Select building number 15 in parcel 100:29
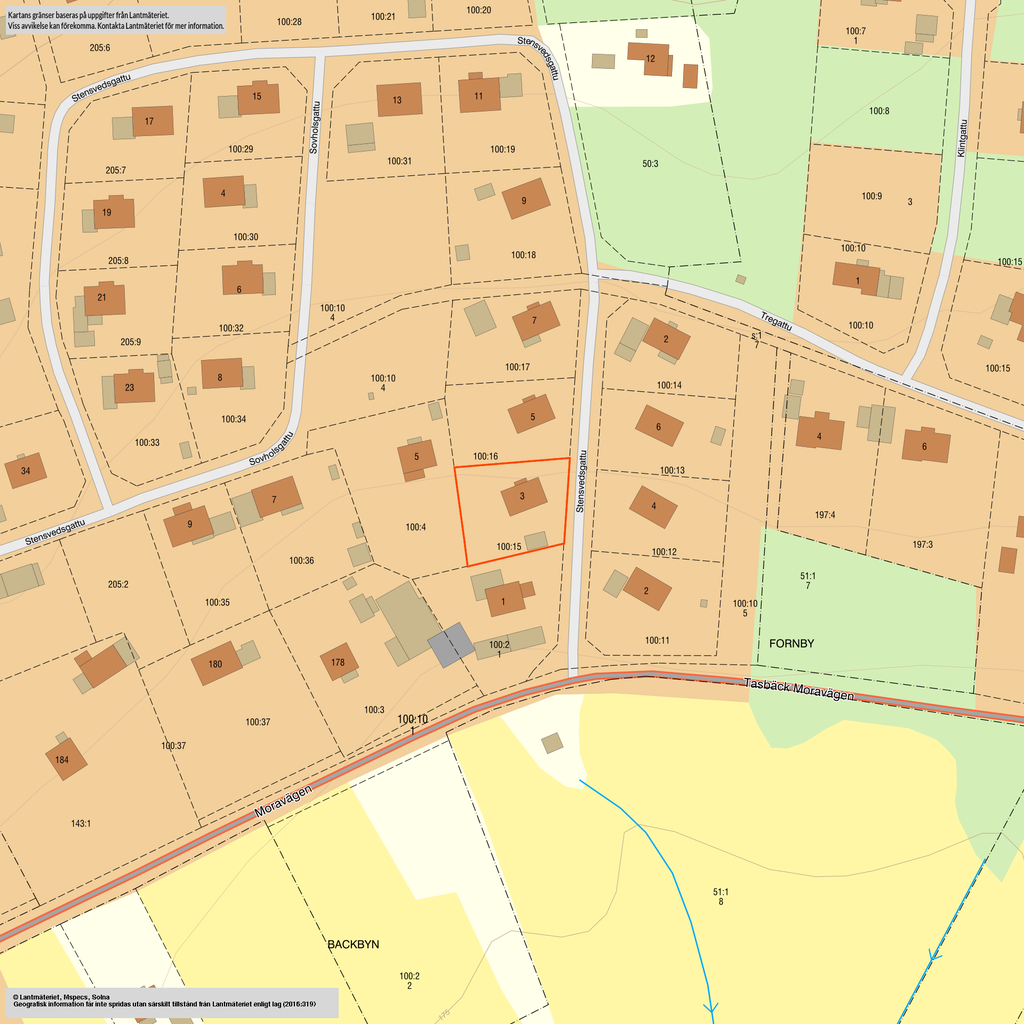1024x1024 pixels. click(257, 97)
